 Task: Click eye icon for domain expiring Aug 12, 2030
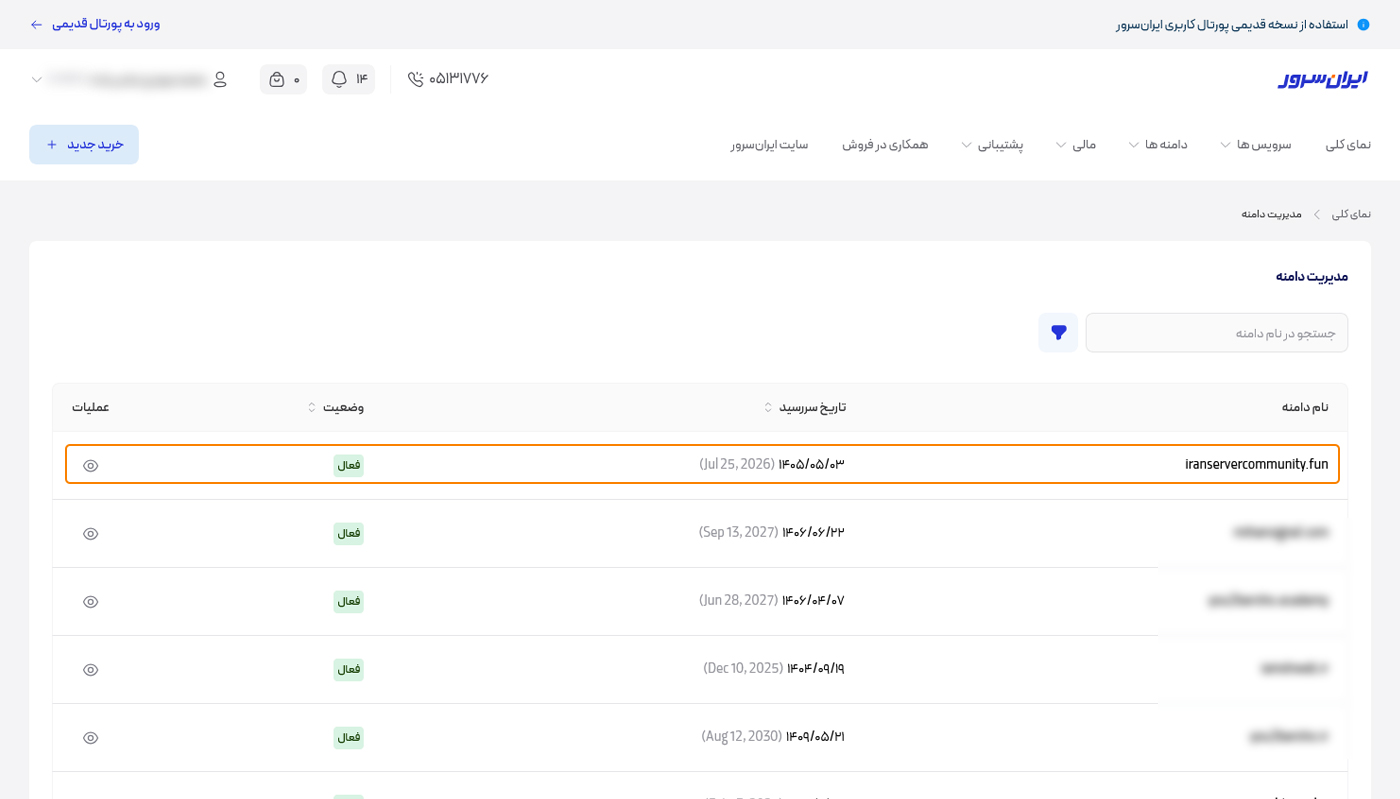pyautogui.click(x=91, y=738)
